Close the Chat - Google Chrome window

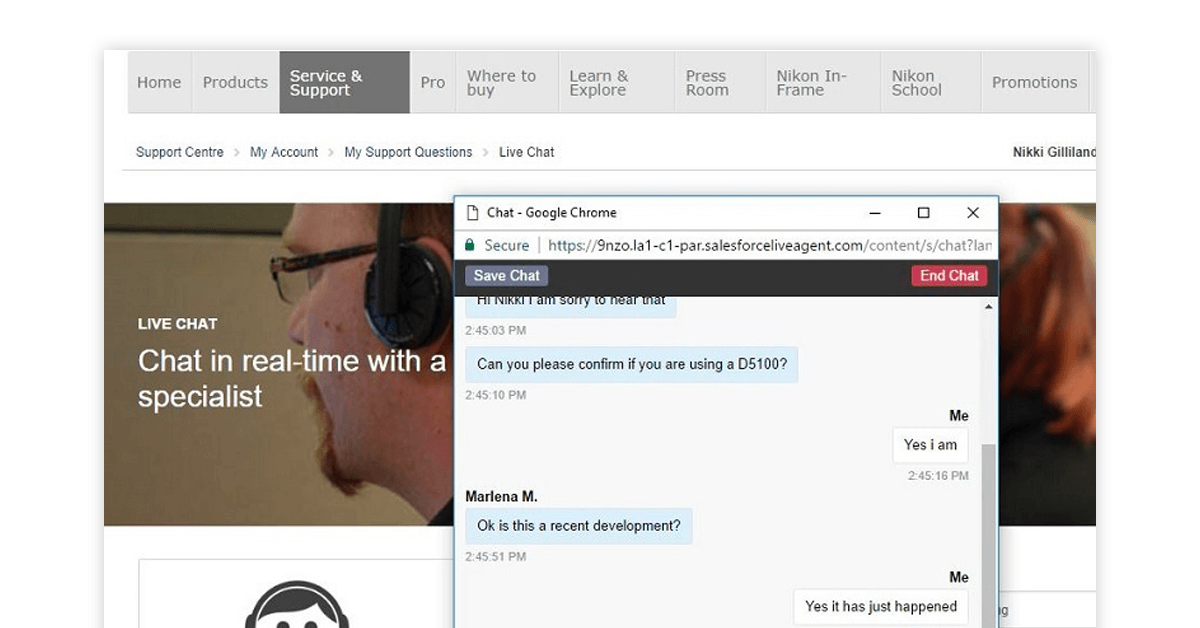[x=973, y=213]
